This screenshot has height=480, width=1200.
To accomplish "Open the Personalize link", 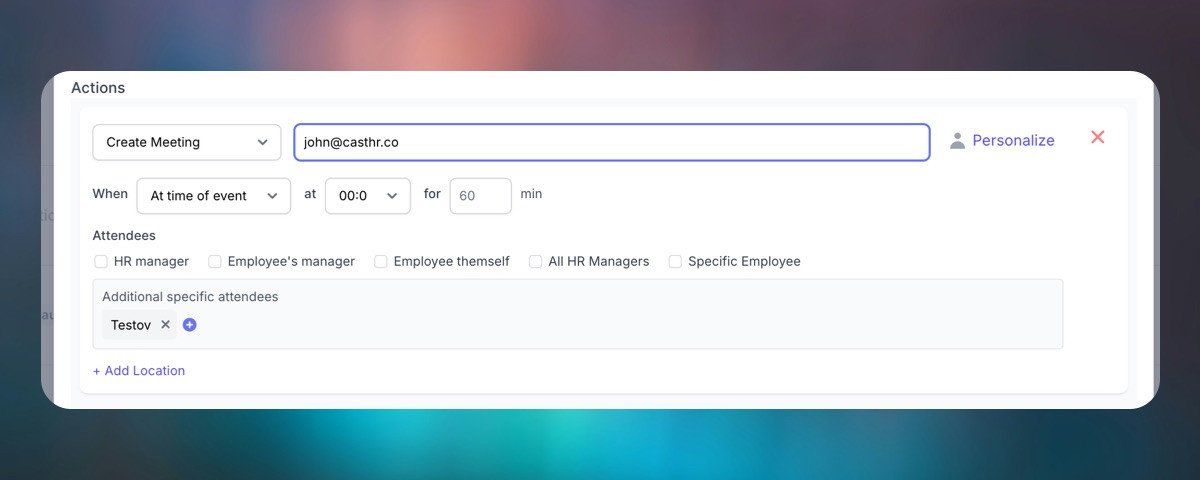I will coord(1013,141).
